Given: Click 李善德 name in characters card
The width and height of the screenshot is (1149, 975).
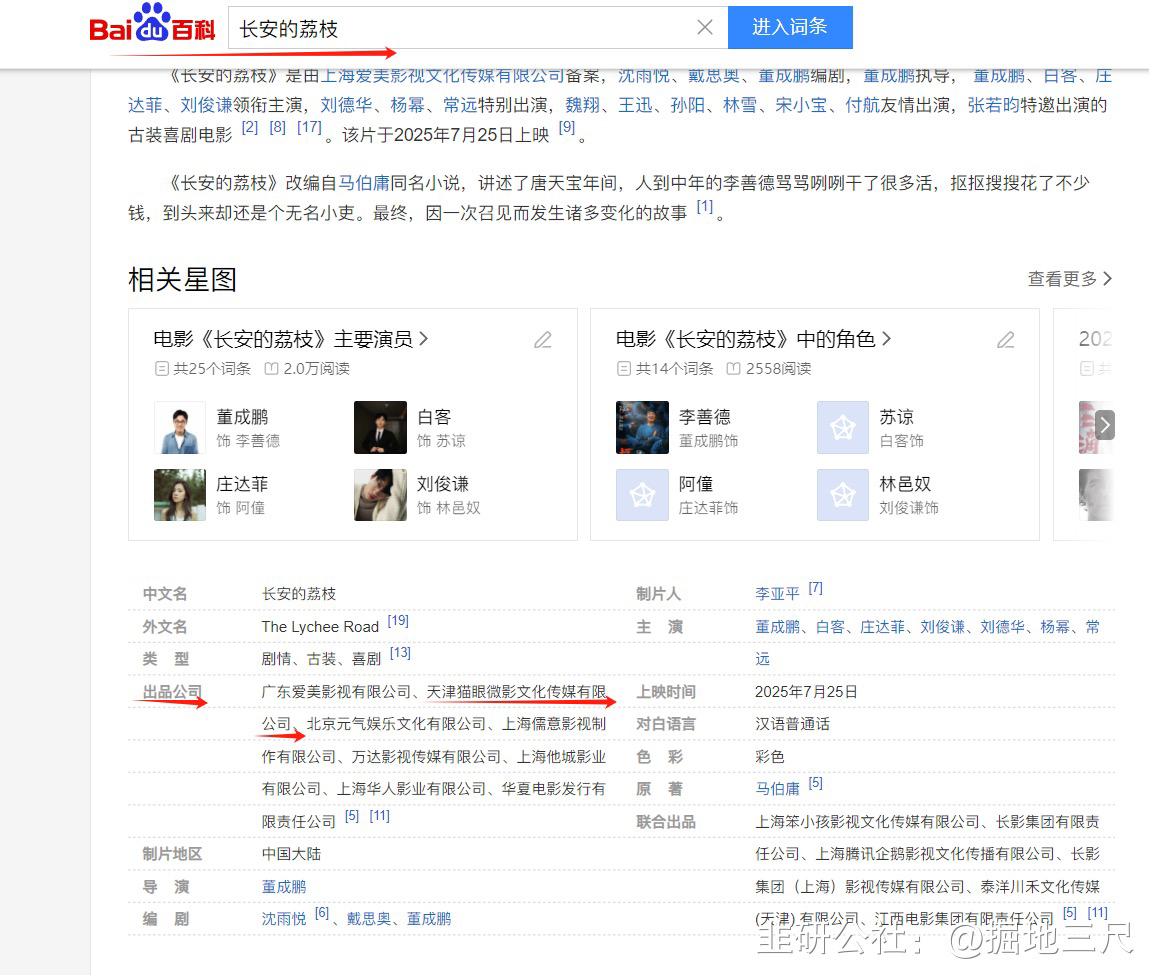Looking at the screenshot, I should (705, 418).
